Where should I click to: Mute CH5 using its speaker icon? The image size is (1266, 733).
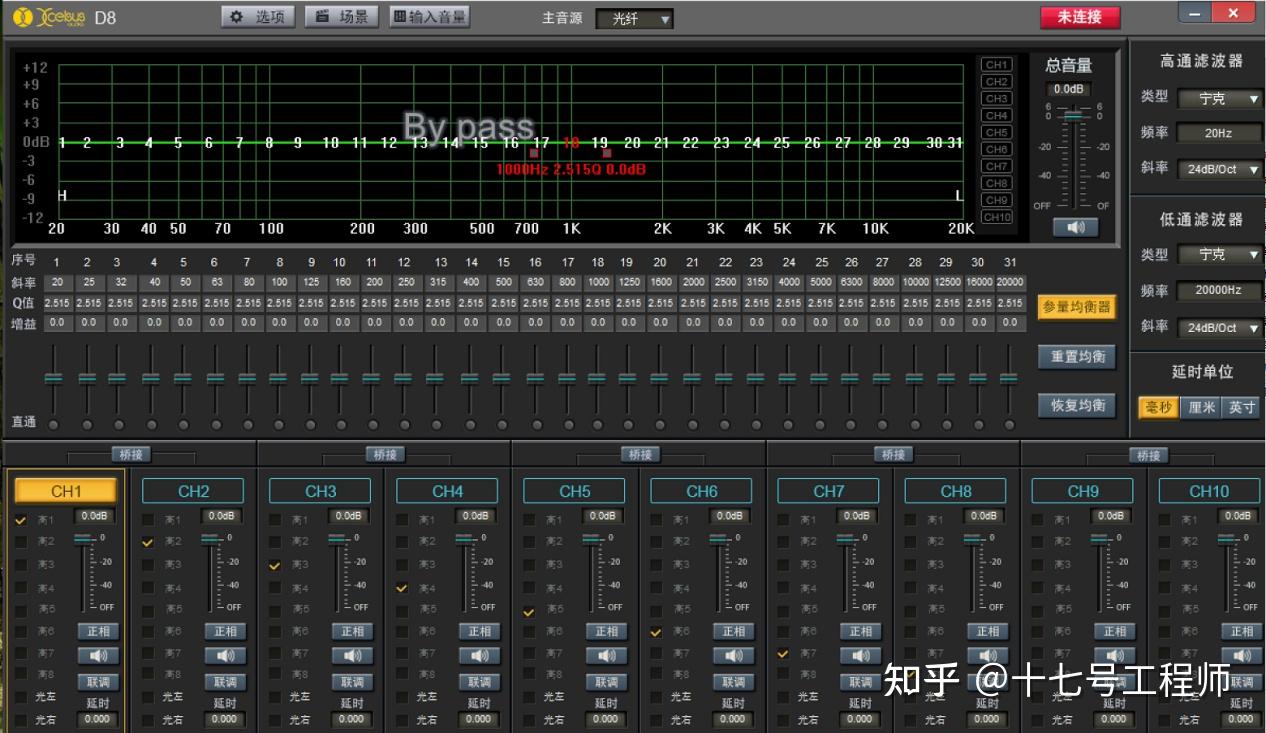pos(607,656)
